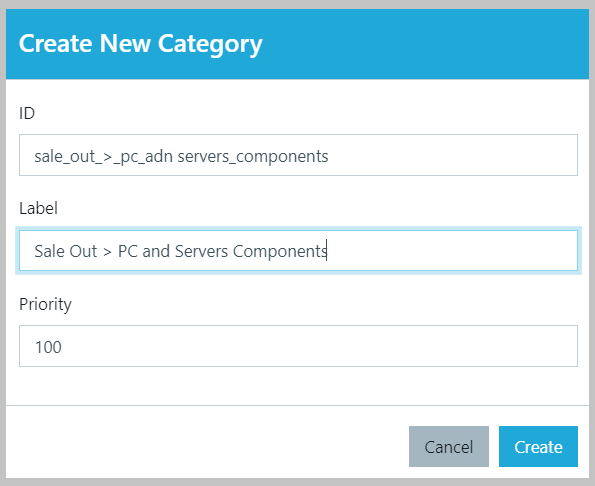Image resolution: width=595 pixels, height=486 pixels.
Task: Click the Create button
Action: click(538, 447)
